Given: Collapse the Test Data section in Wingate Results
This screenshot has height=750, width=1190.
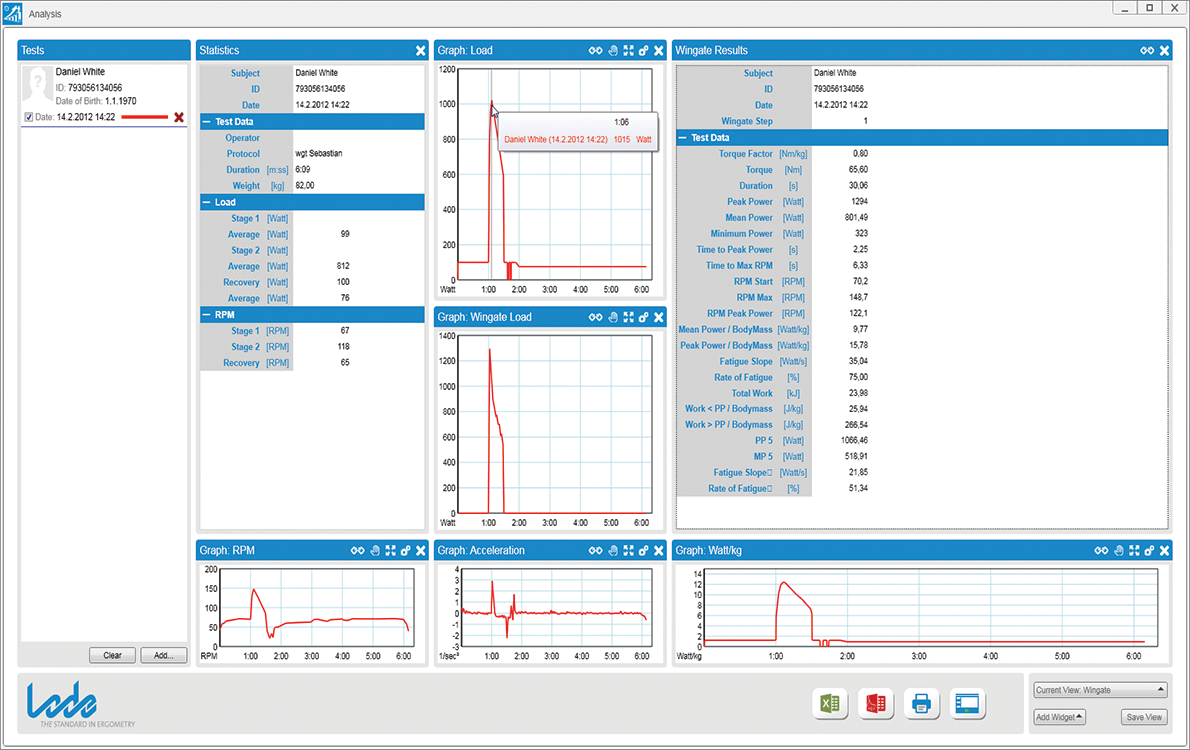Looking at the screenshot, I should pos(684,137).
